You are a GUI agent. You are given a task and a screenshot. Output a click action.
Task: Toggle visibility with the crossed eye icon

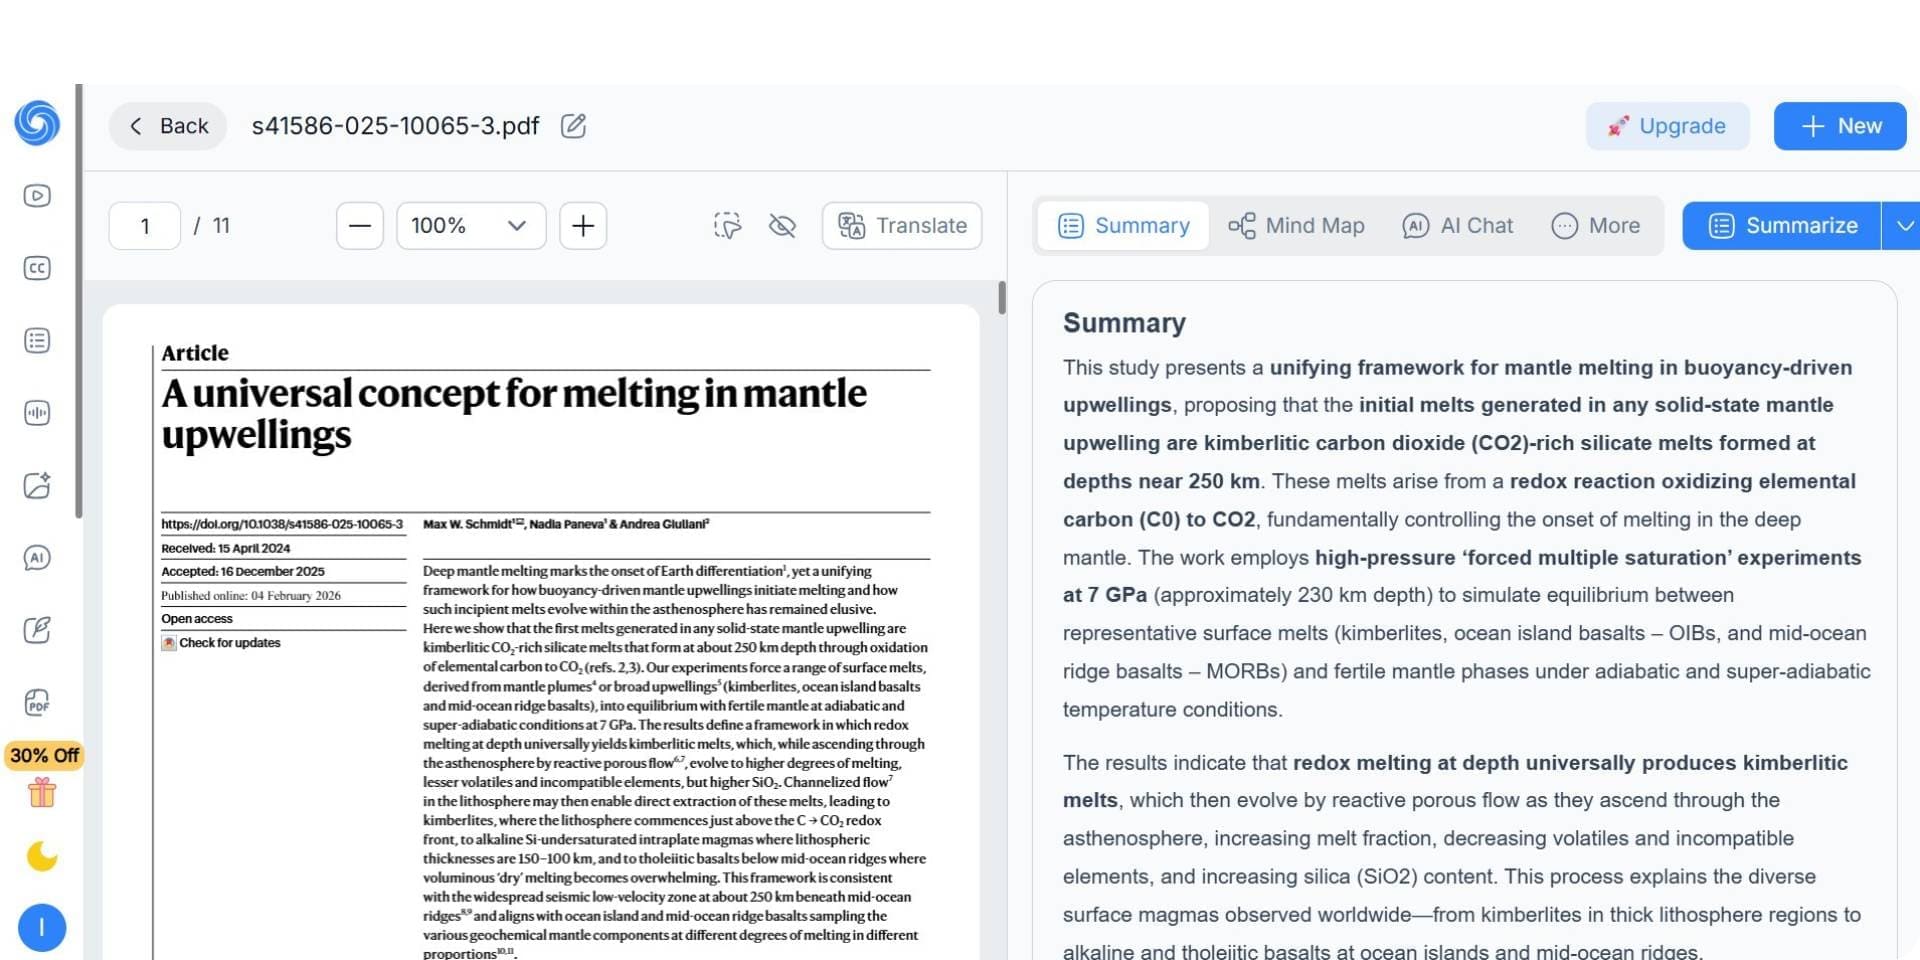tap(782, 226)
